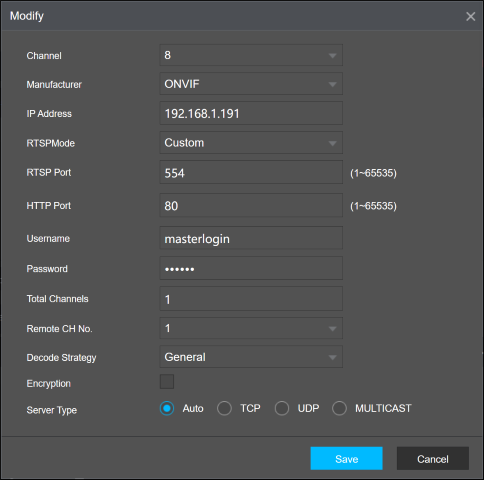Select the UDP server type radio
The image size is (484, 480).
click(x=282, y=408)
